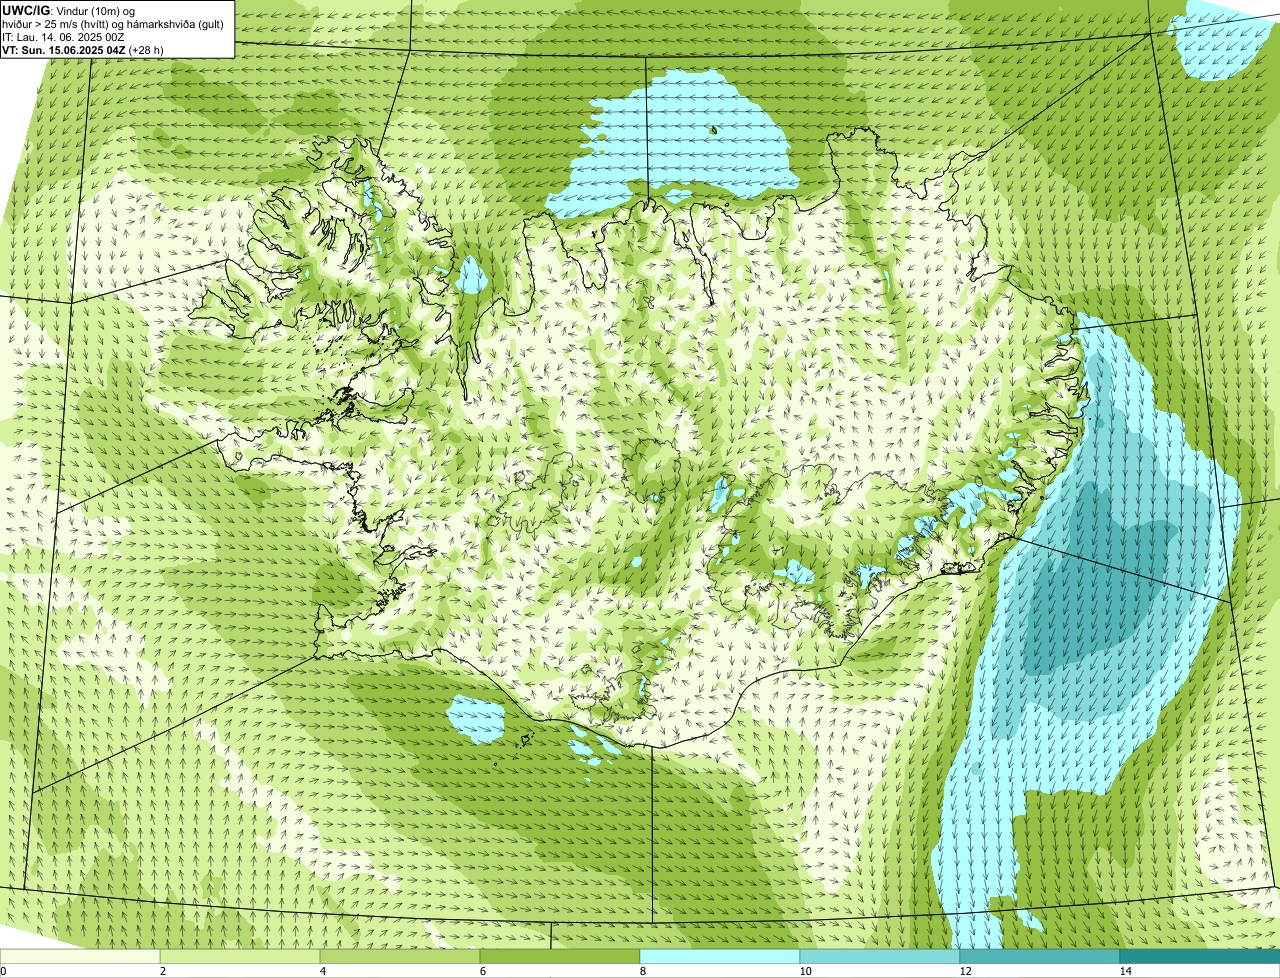
Task: Click the 0–2 pale yellow color bar segment
Action: (x=80, y=956)
